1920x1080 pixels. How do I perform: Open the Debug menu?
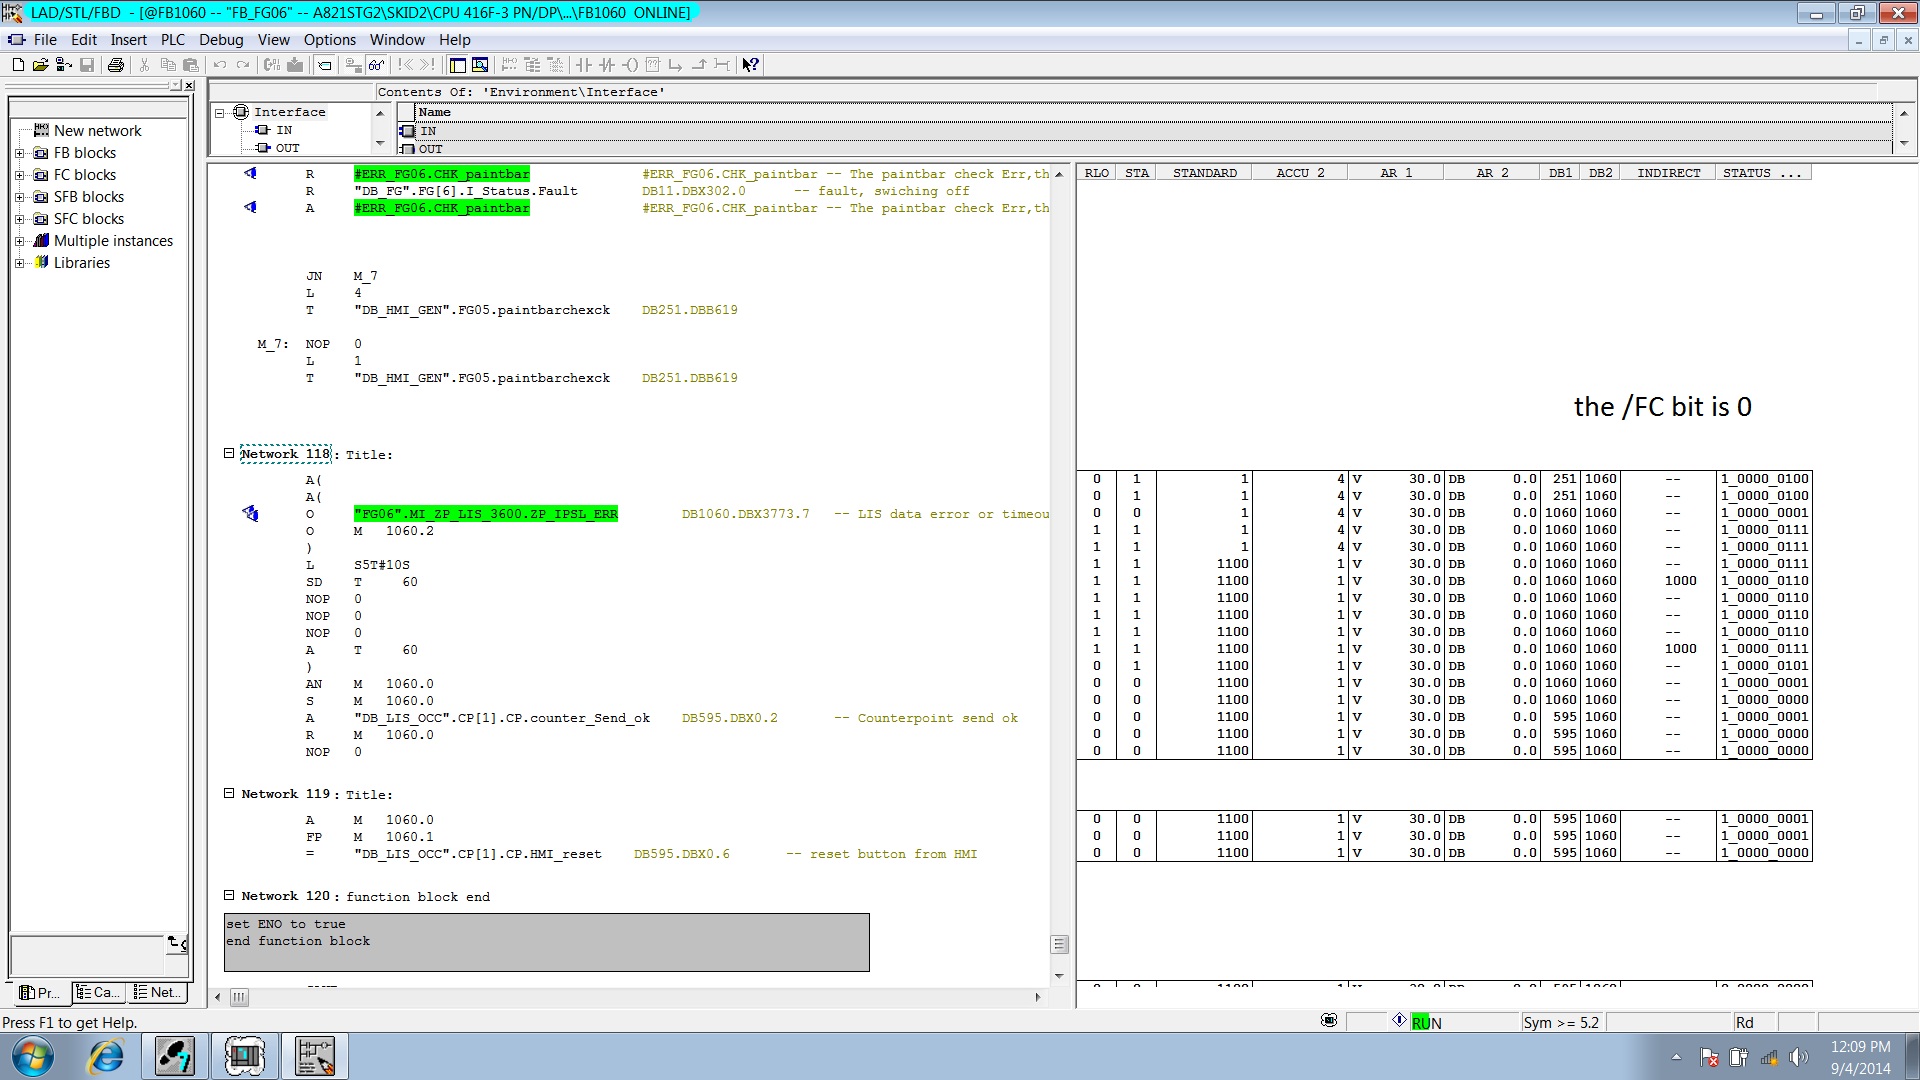pos(221,40)
